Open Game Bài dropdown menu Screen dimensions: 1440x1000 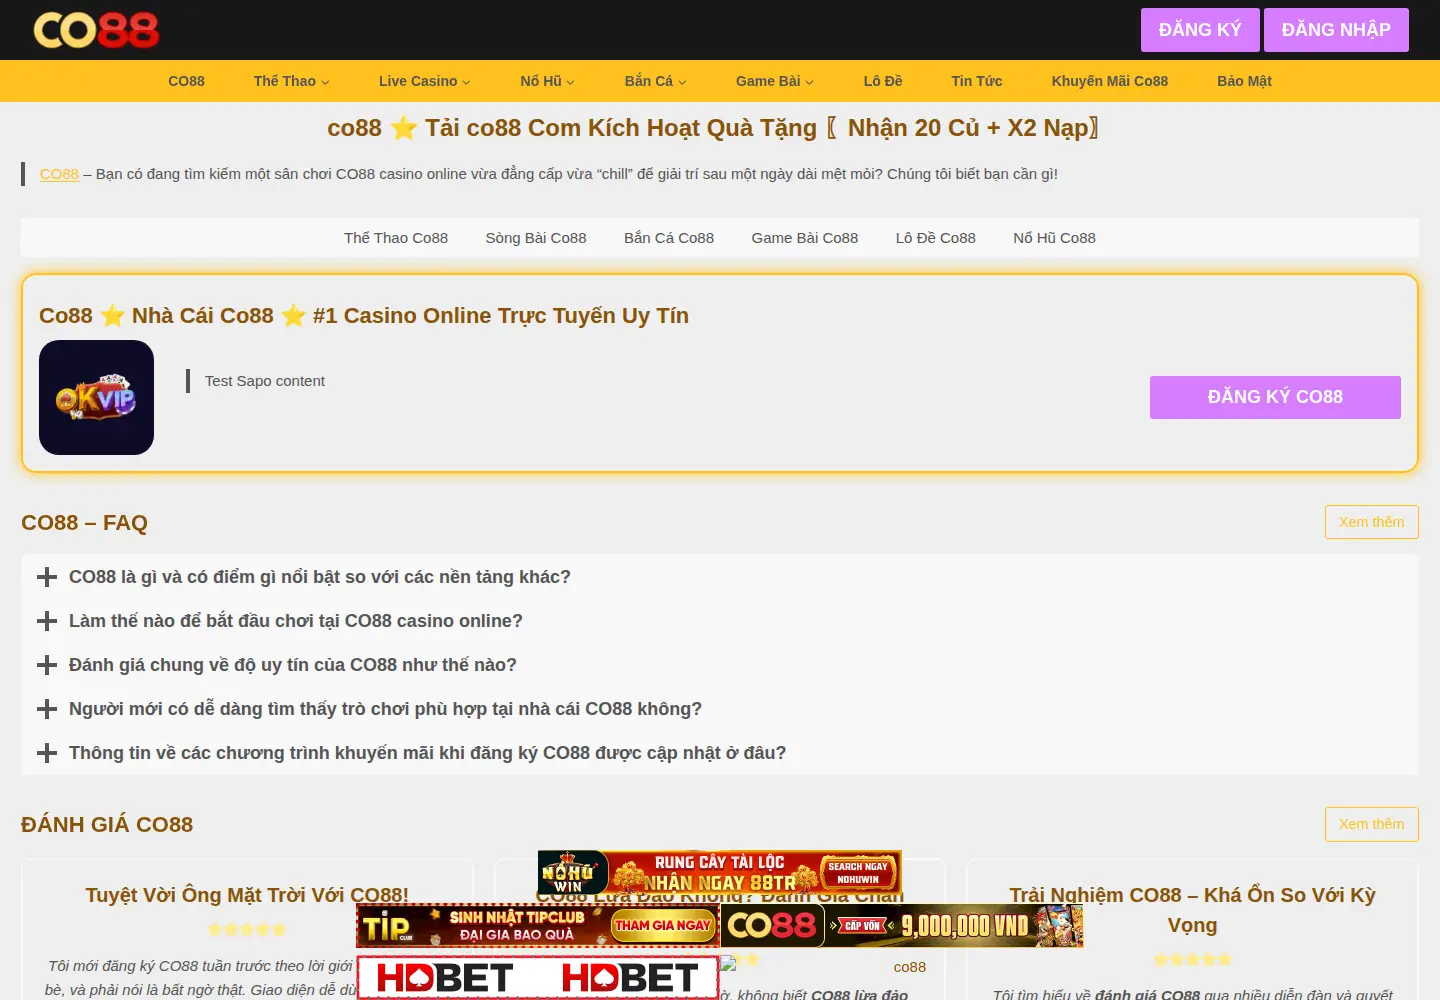coord(774,81)
